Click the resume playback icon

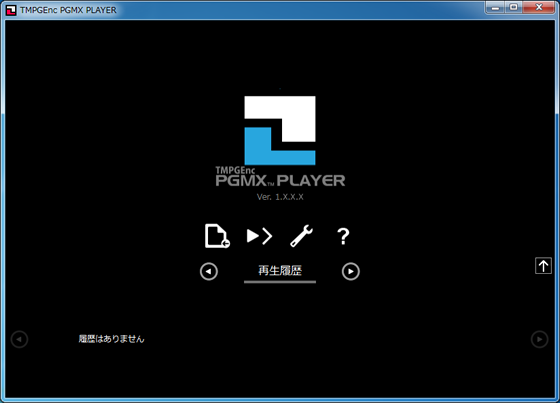pyautogui.click(x=259, y=236)
